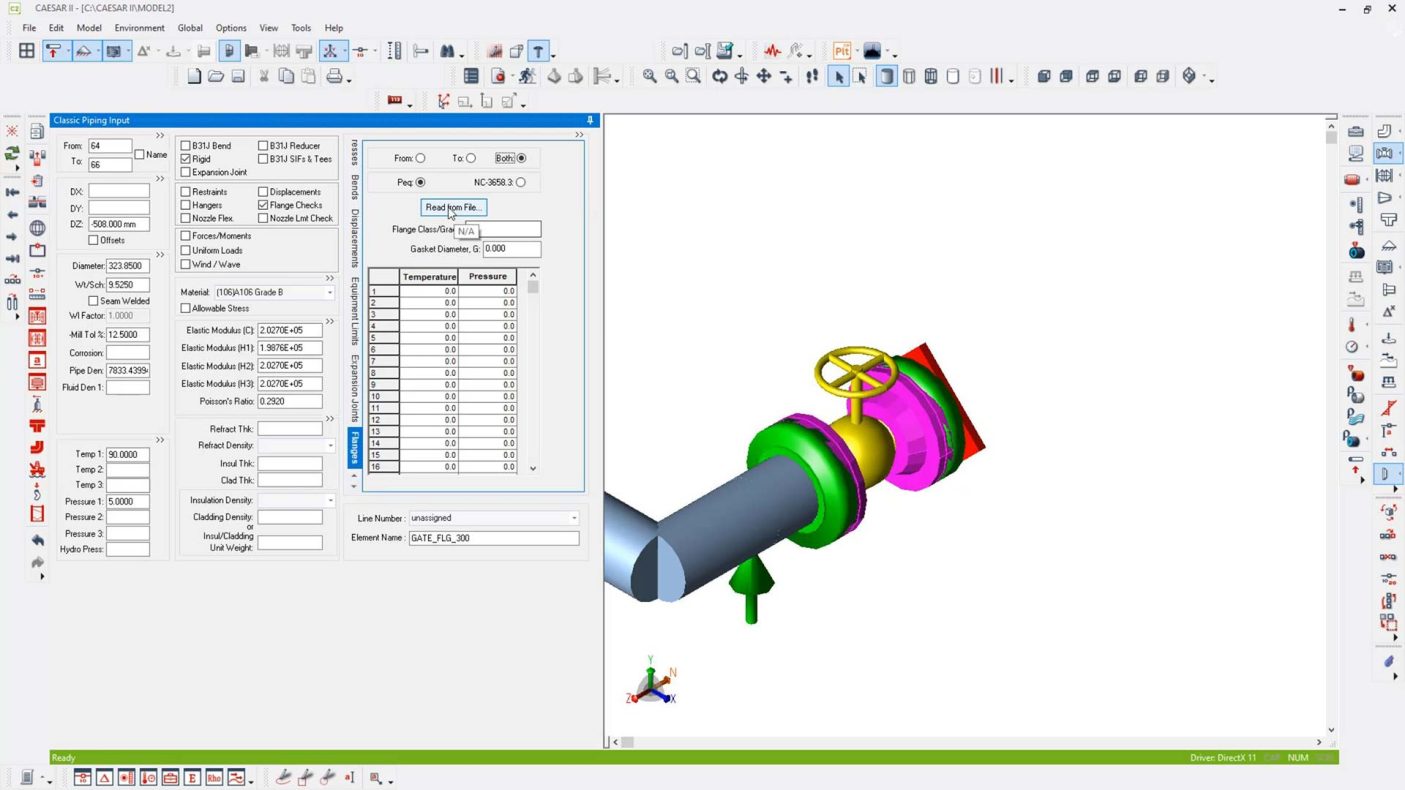Expand the Line Number dropdown
The height and width of the screenshot is (790, 1405).
point(574,518)
